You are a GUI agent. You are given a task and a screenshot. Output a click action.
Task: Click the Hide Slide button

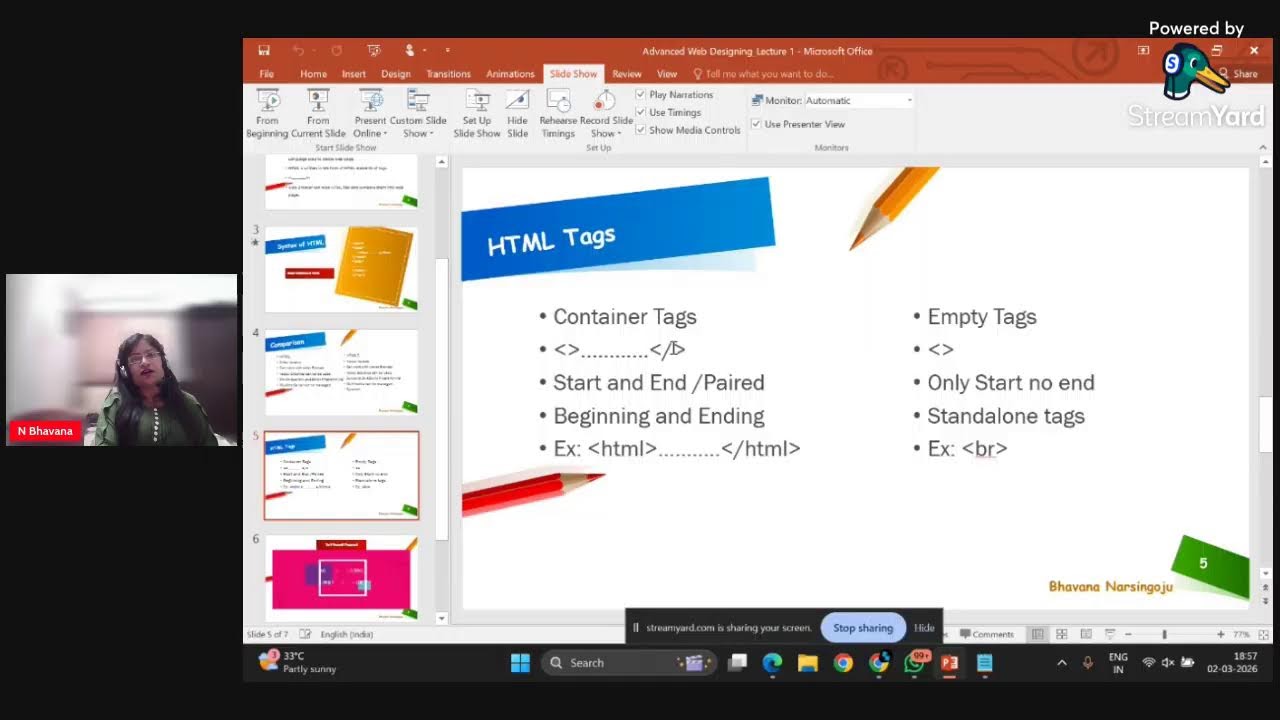click(517, 114)
